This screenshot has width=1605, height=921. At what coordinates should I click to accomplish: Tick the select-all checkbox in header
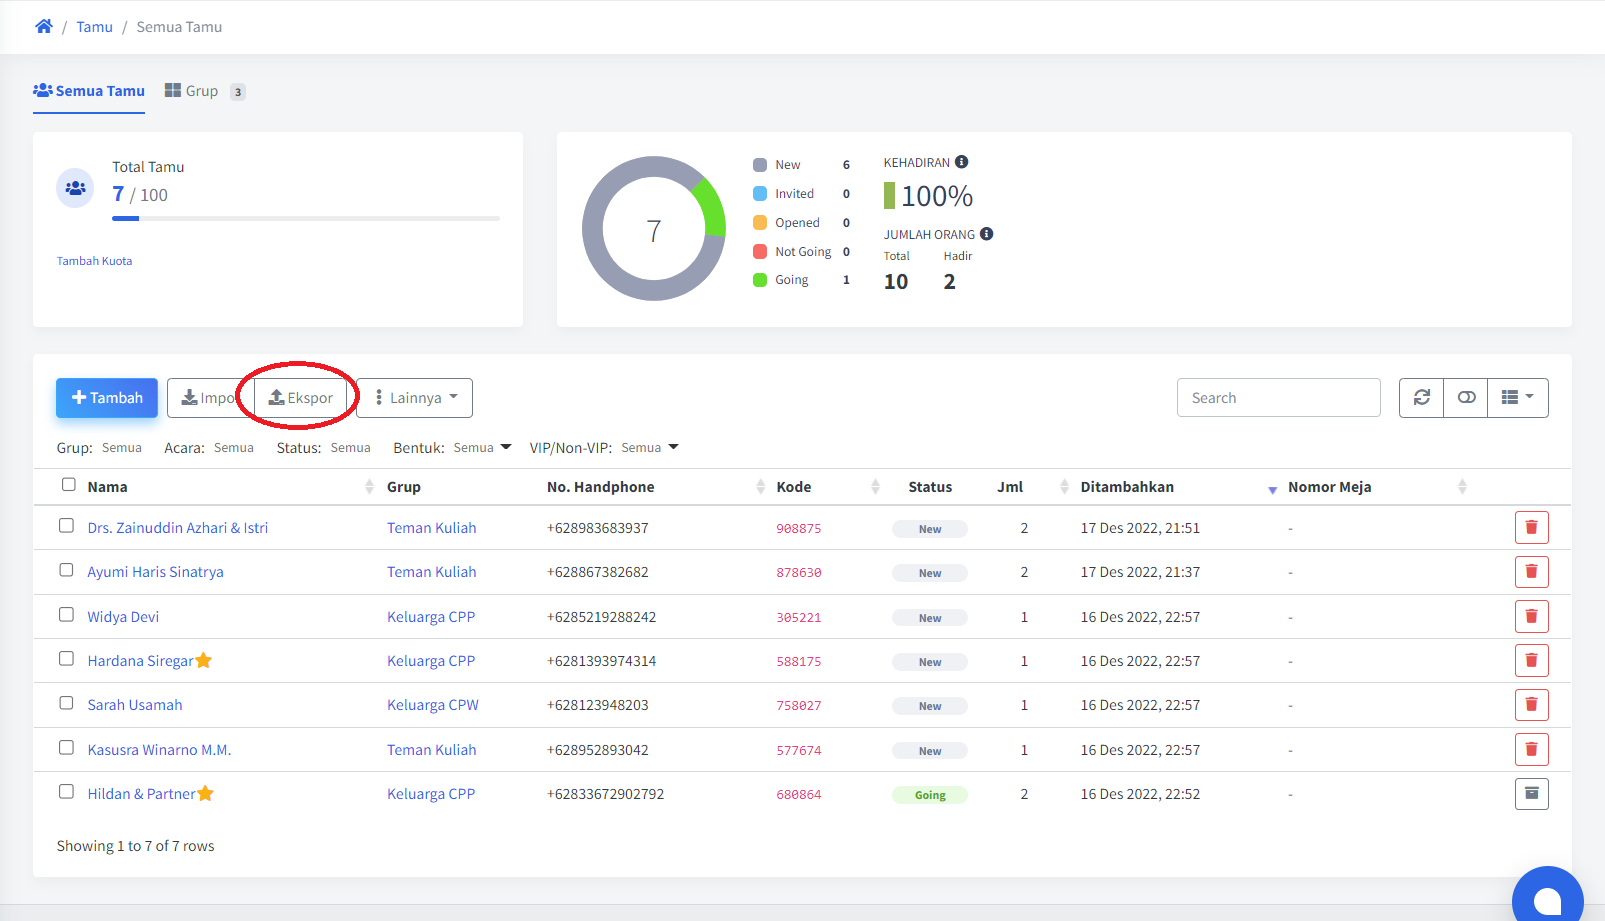pyautogui.click(x=68, y=485)
